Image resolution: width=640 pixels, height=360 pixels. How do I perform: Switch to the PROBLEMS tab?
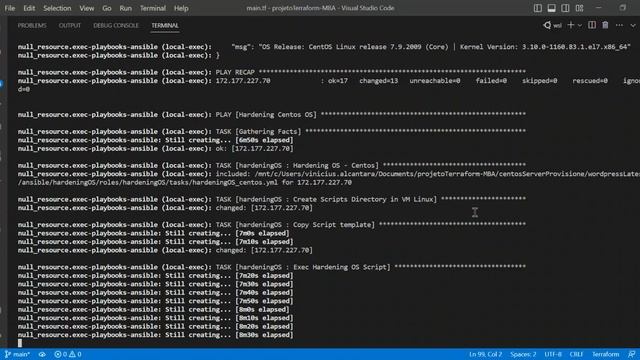(32, 25)
